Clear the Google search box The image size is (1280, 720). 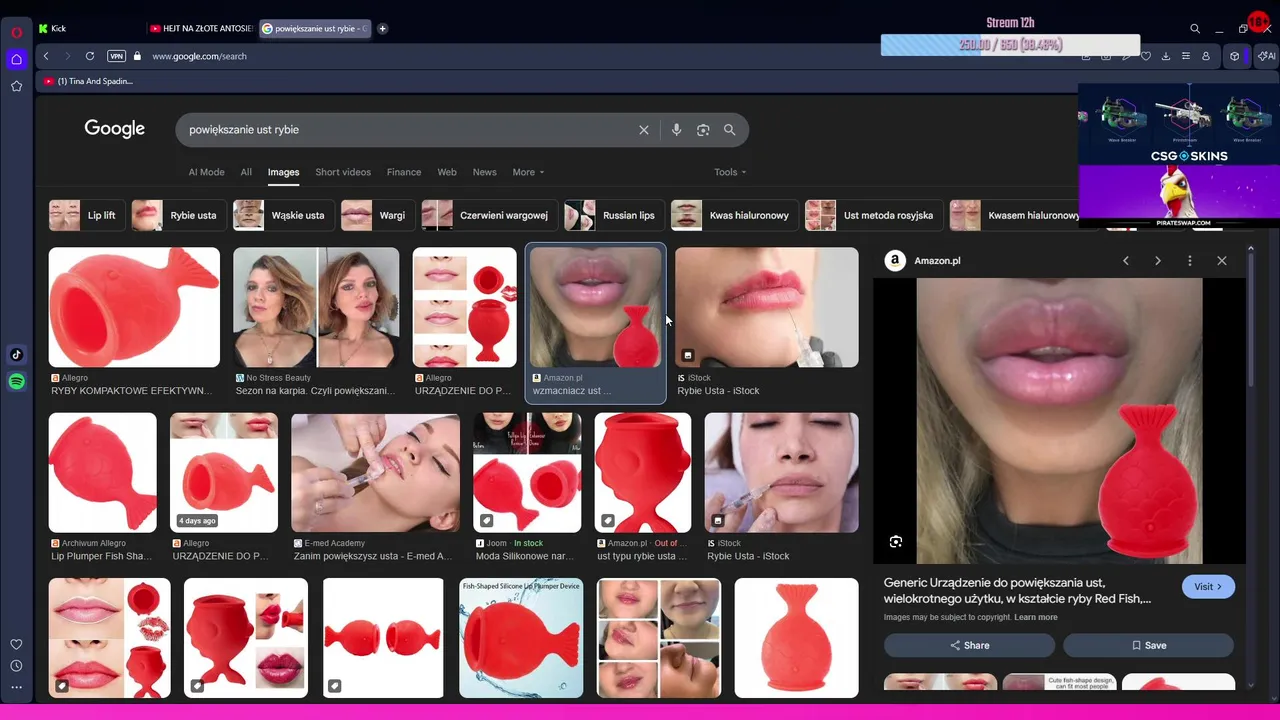[644, 130]
